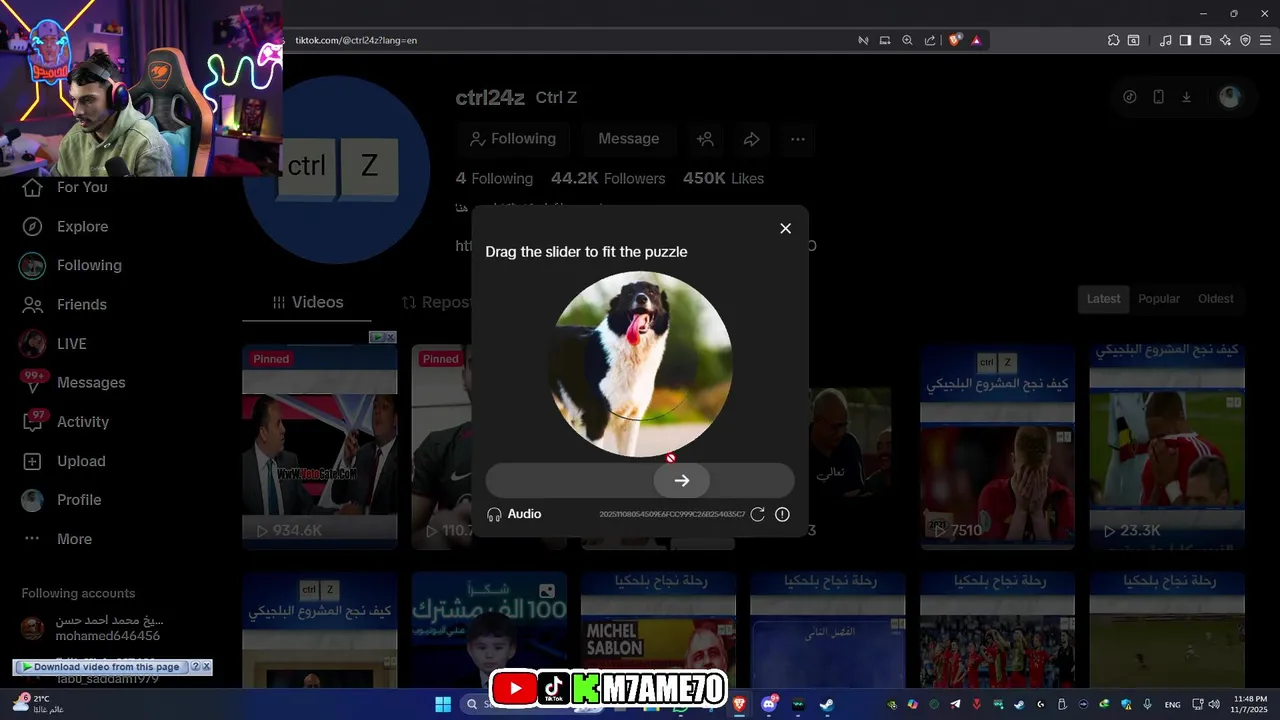Open Following feed in sidebar
The image size is (1280, 720).
click(70, 265)
